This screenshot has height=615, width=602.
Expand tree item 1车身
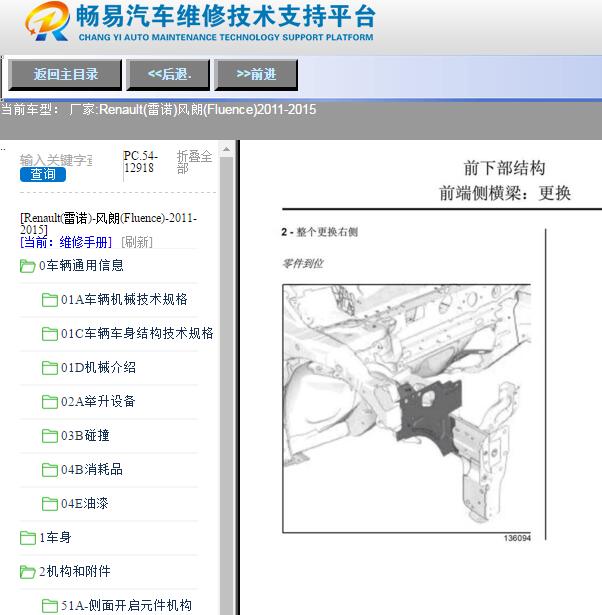(x=55, y=537)
